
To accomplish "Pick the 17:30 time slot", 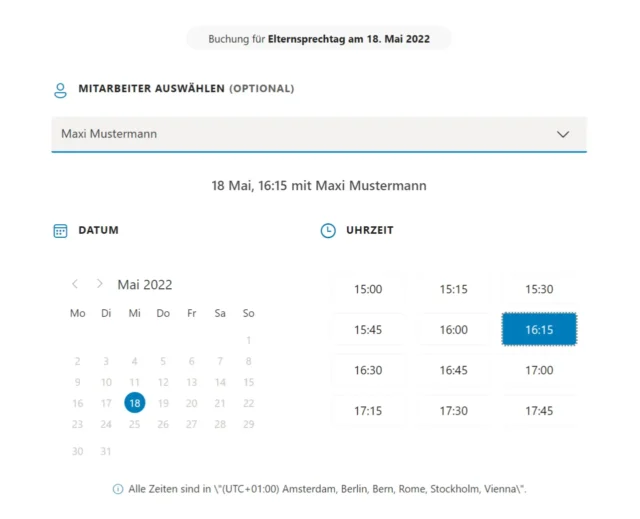I will coord(454,411).
